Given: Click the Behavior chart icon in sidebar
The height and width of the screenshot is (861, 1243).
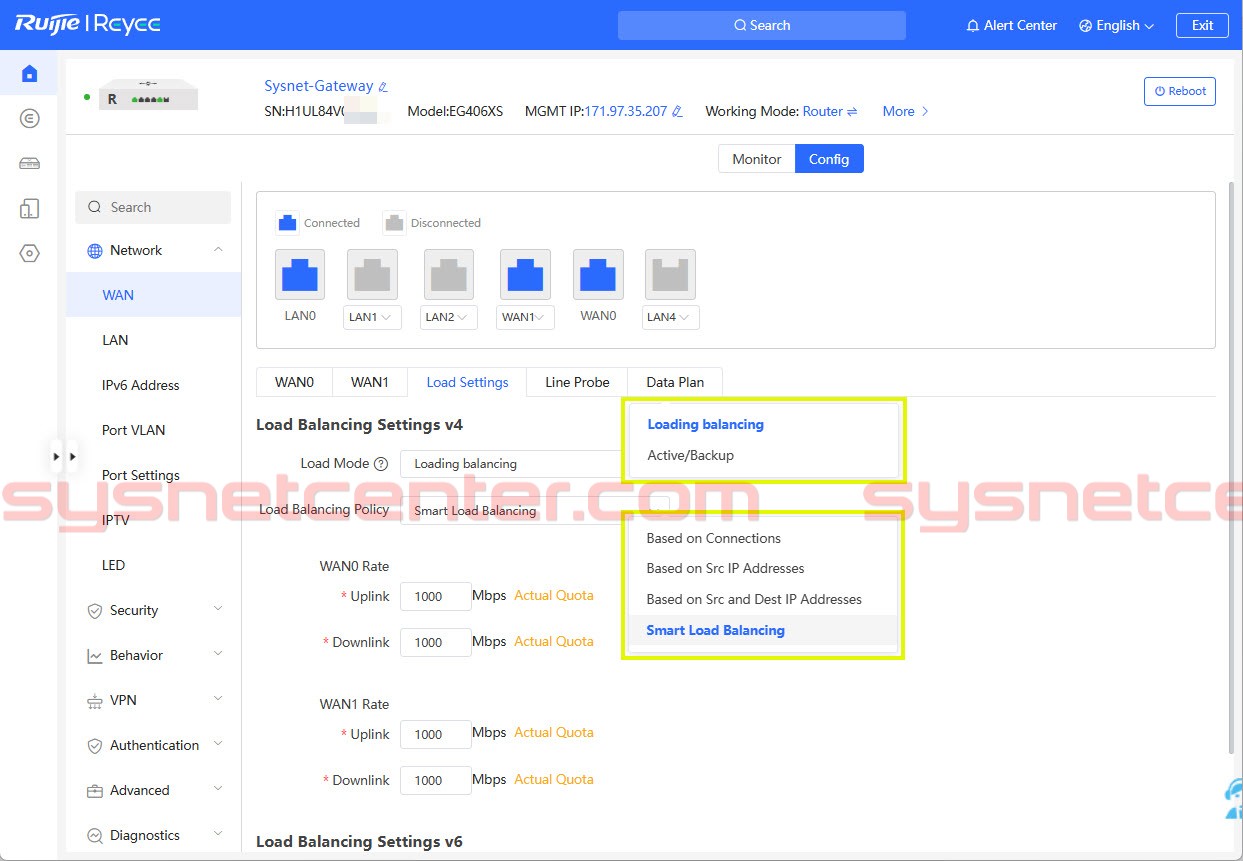Looking at the screenshot, I should pyautogui.click(x=94, y=655).
